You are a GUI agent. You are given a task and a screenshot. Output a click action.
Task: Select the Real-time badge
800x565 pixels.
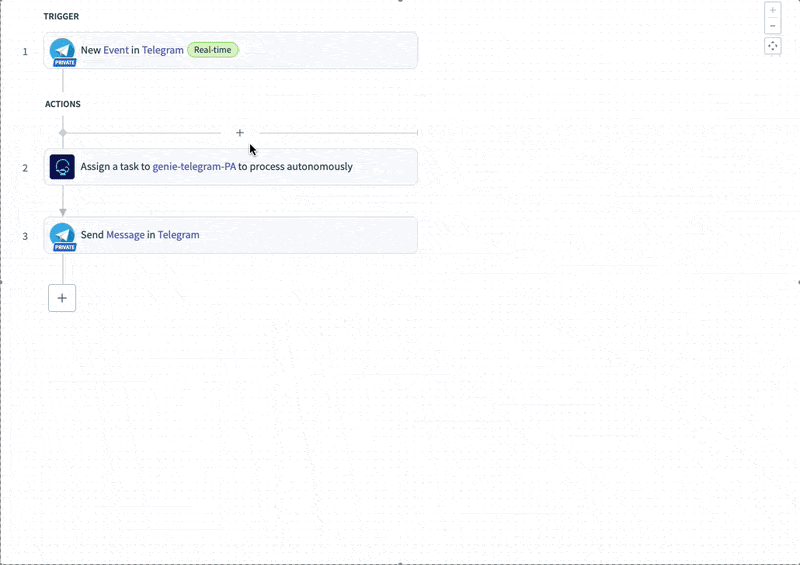pos(213,50)
